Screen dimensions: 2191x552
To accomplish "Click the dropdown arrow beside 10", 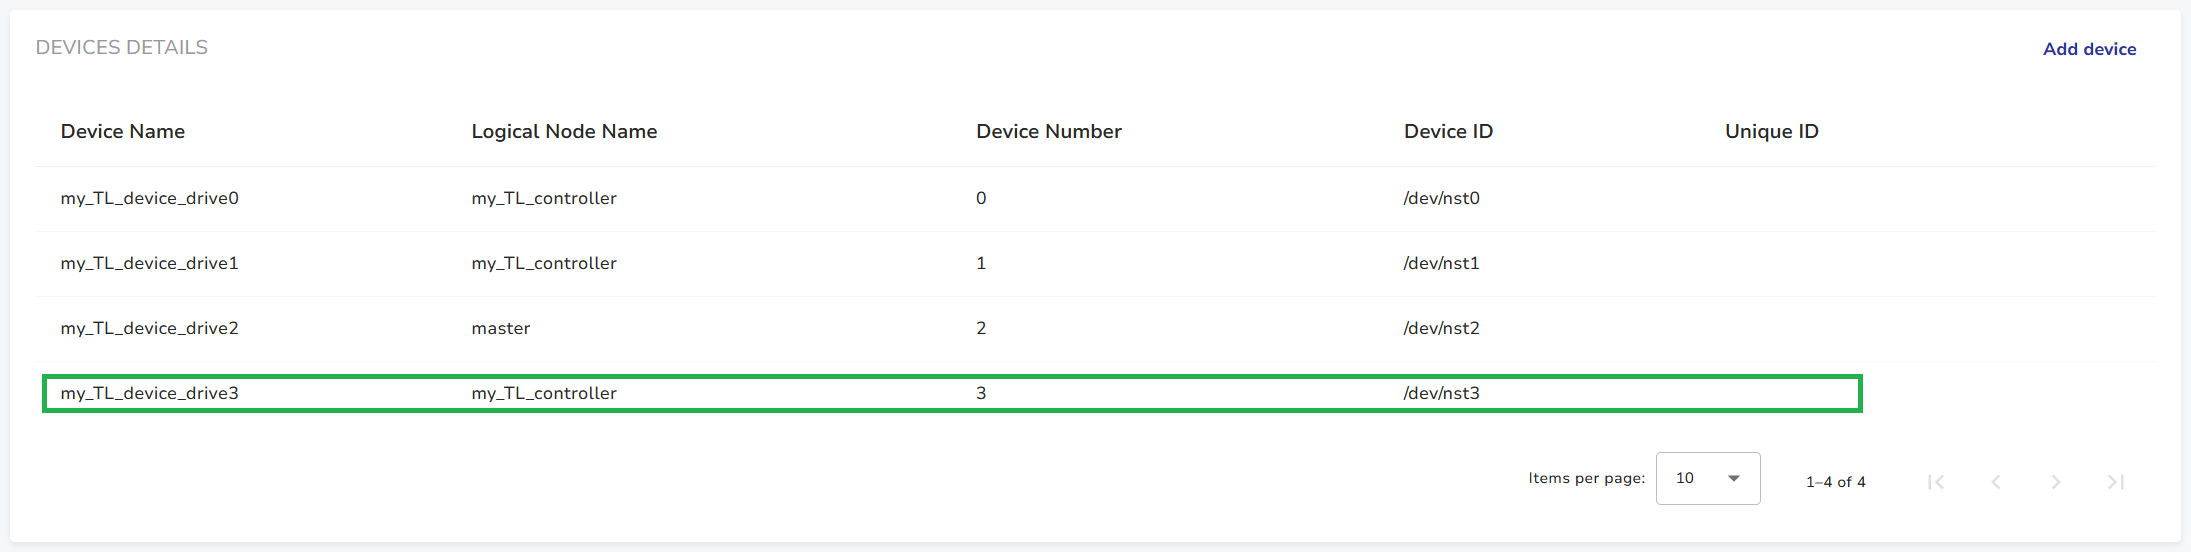I will [x=1734, y=479].
